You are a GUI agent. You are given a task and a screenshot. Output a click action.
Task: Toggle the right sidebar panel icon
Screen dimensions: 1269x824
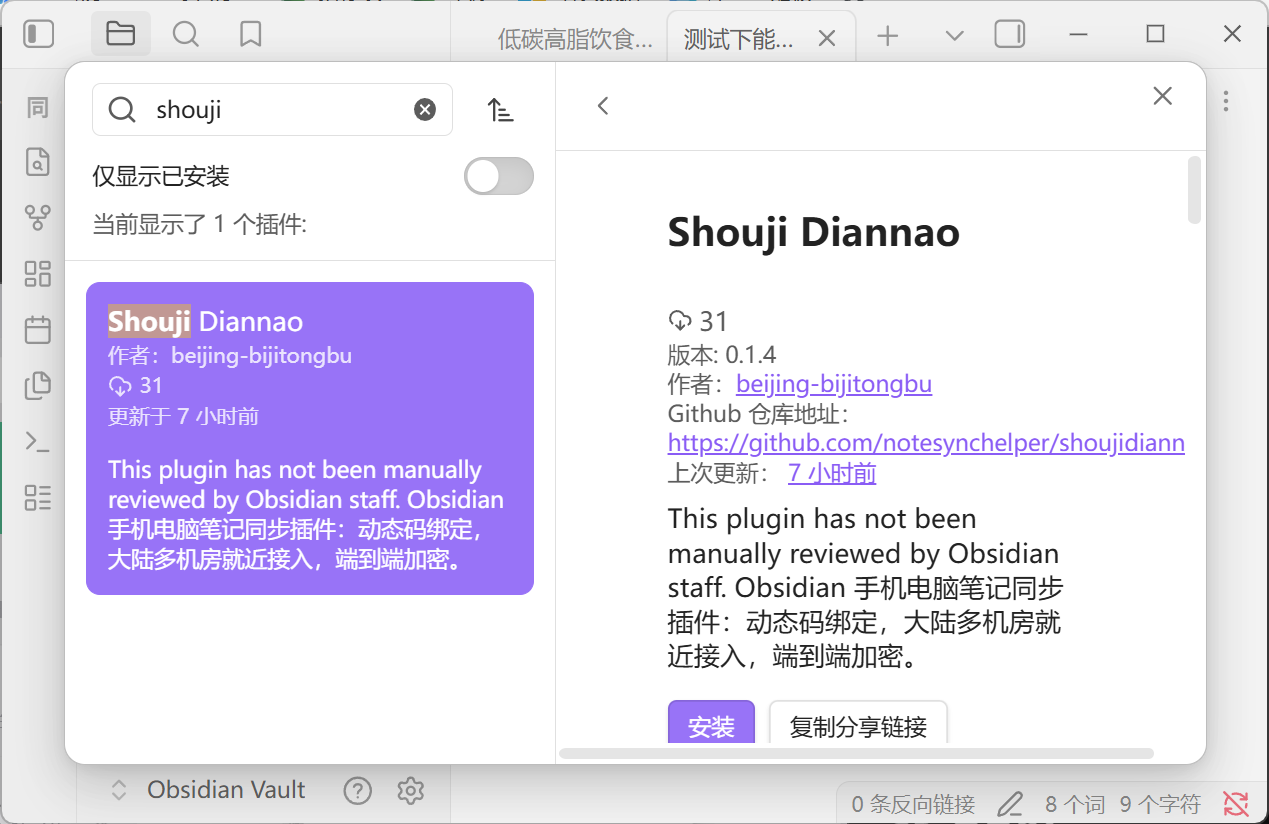tap(1010, 35)
